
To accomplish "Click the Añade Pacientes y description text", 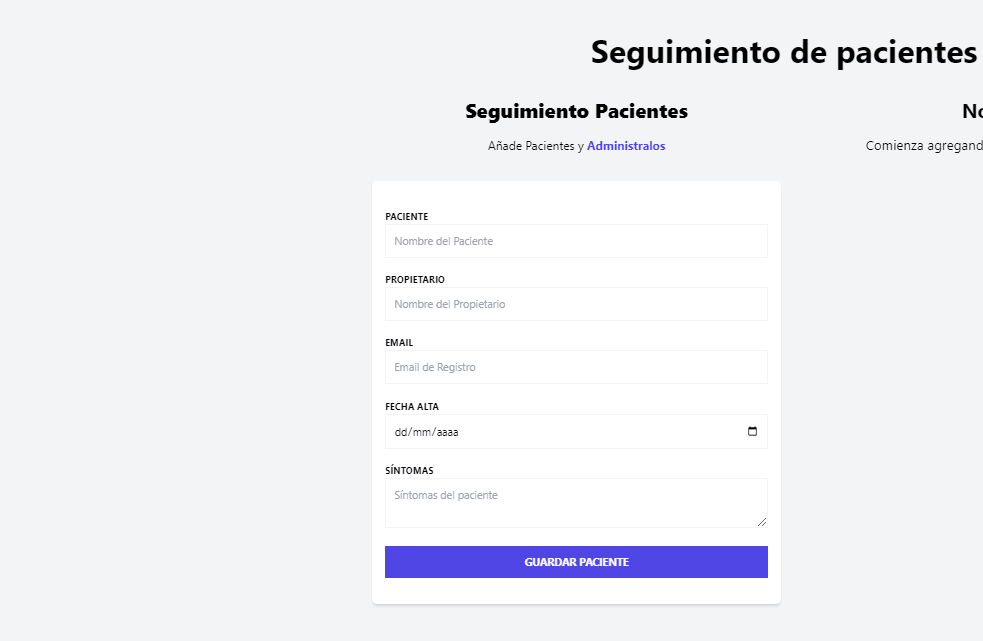I will tap(535, 146).
